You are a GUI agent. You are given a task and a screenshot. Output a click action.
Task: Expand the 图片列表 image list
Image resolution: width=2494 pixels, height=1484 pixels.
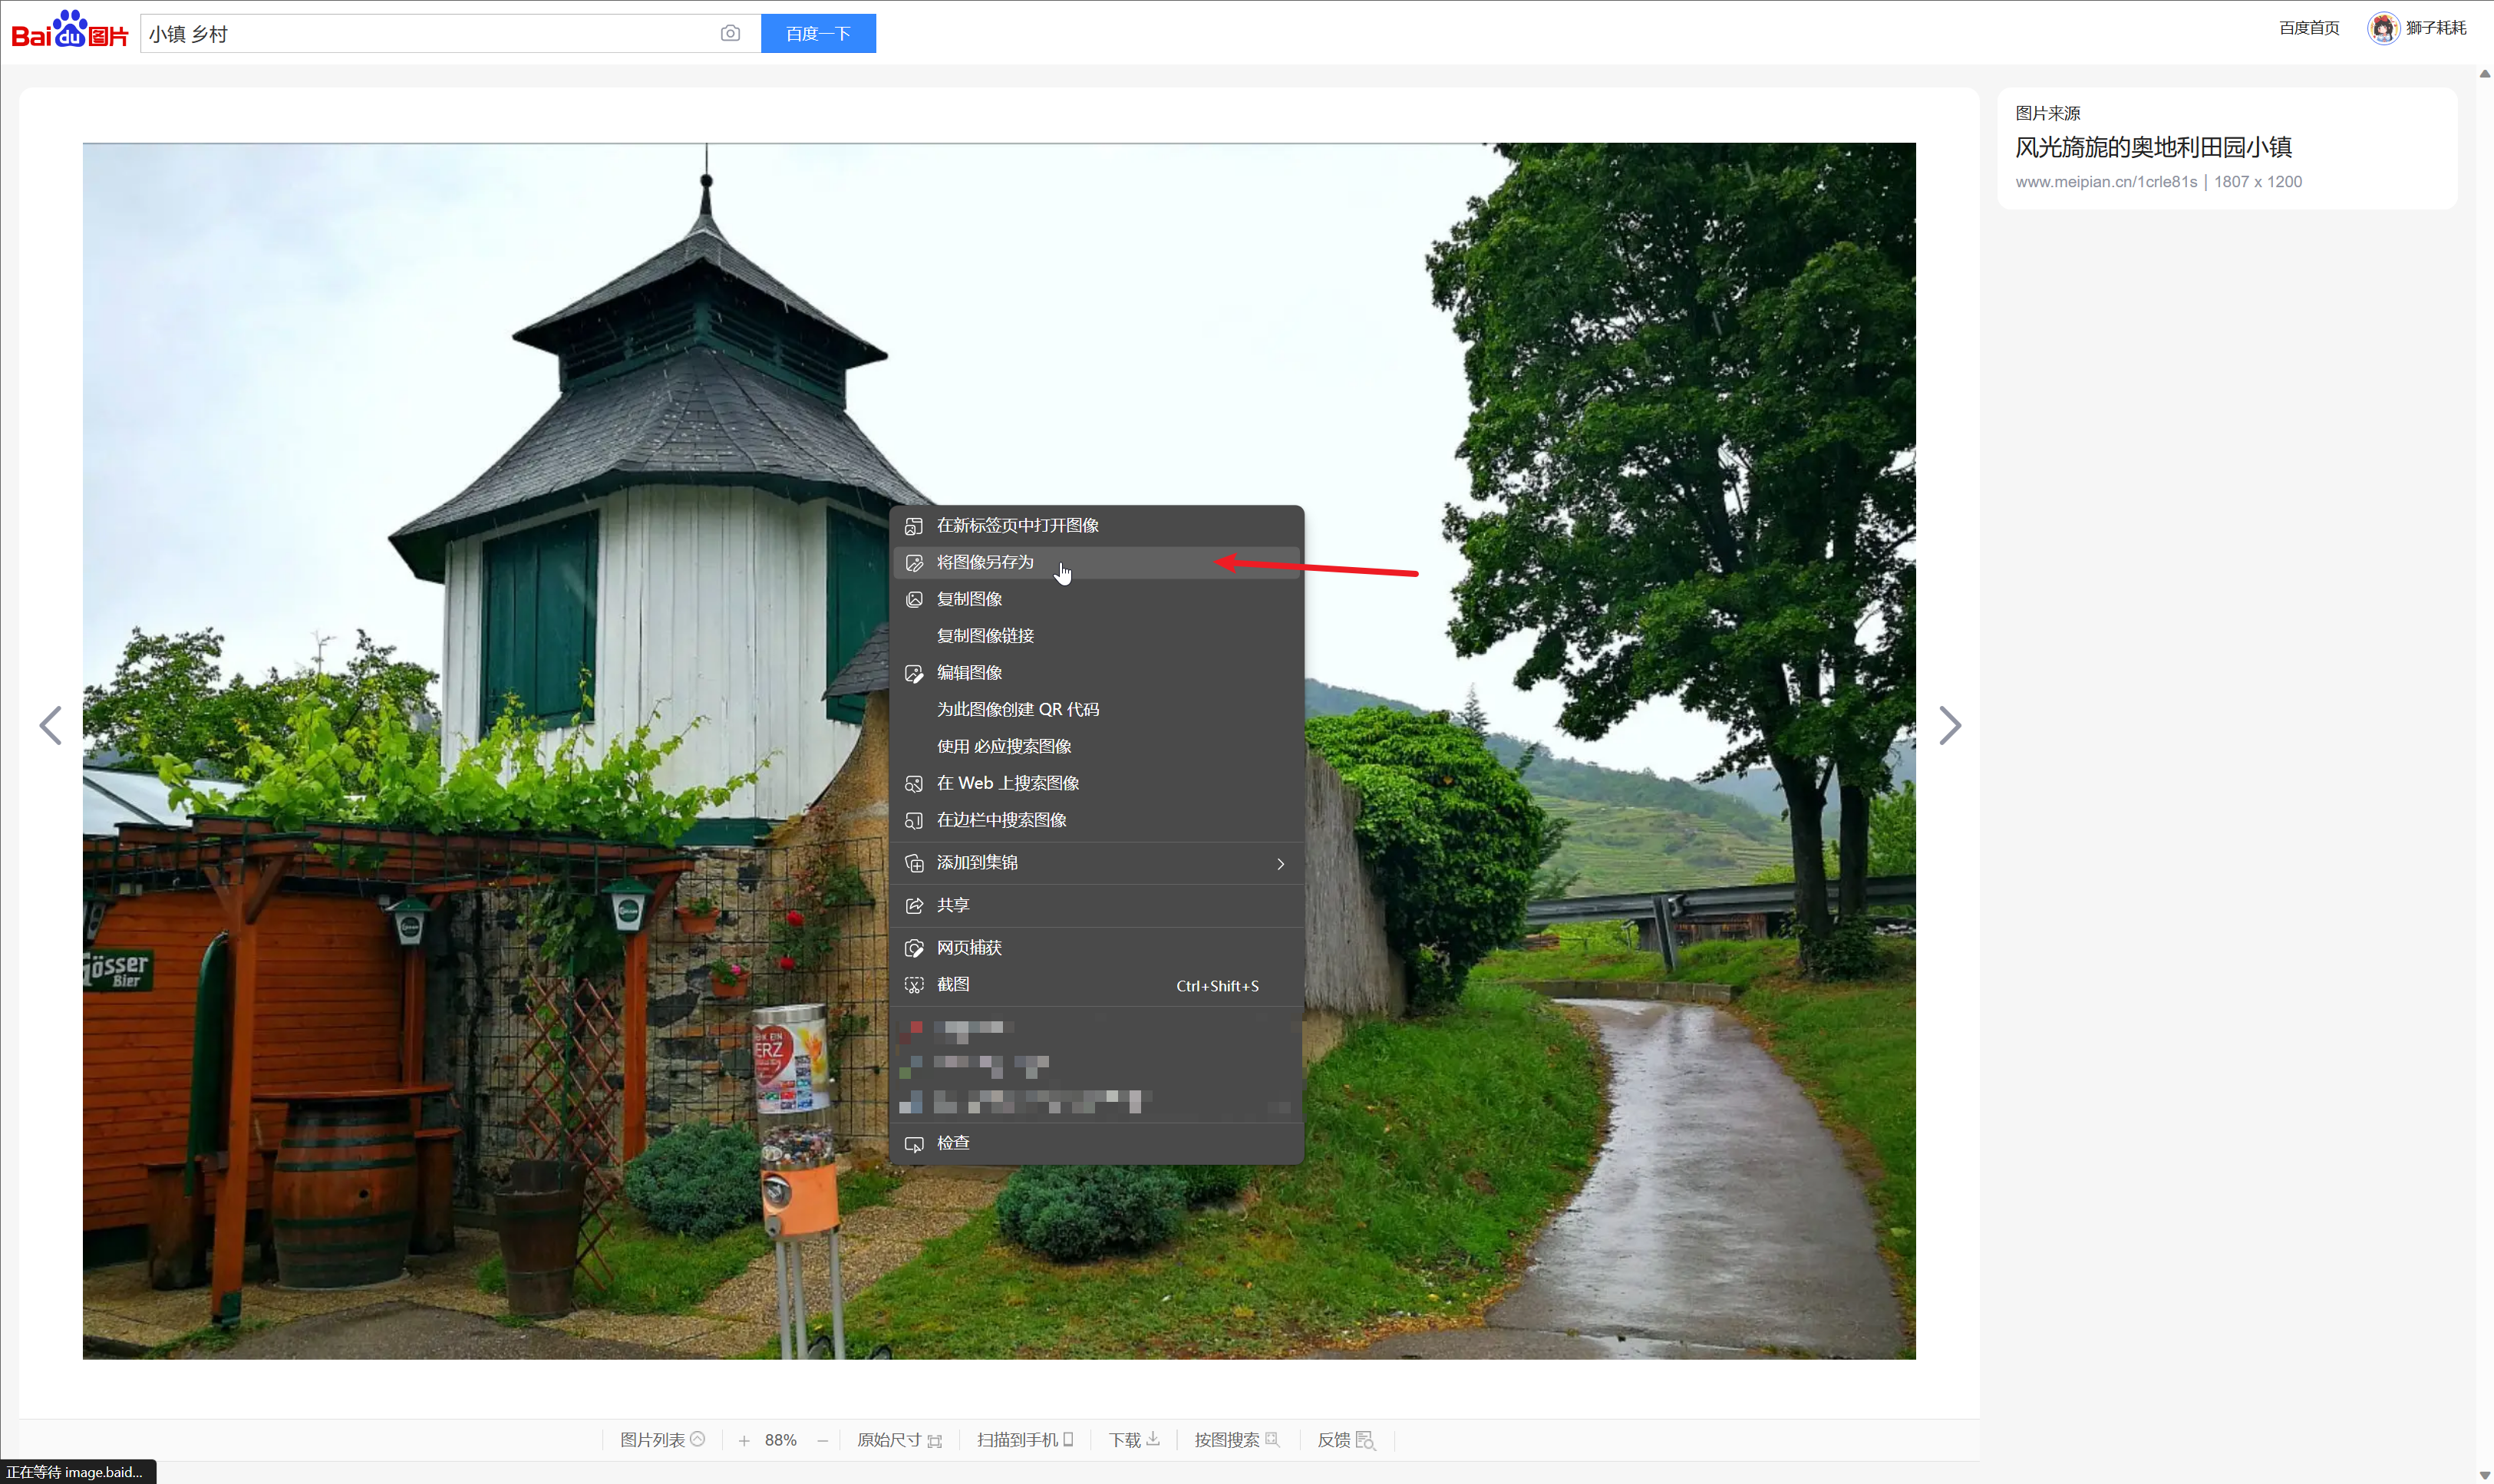point(662,1440)
